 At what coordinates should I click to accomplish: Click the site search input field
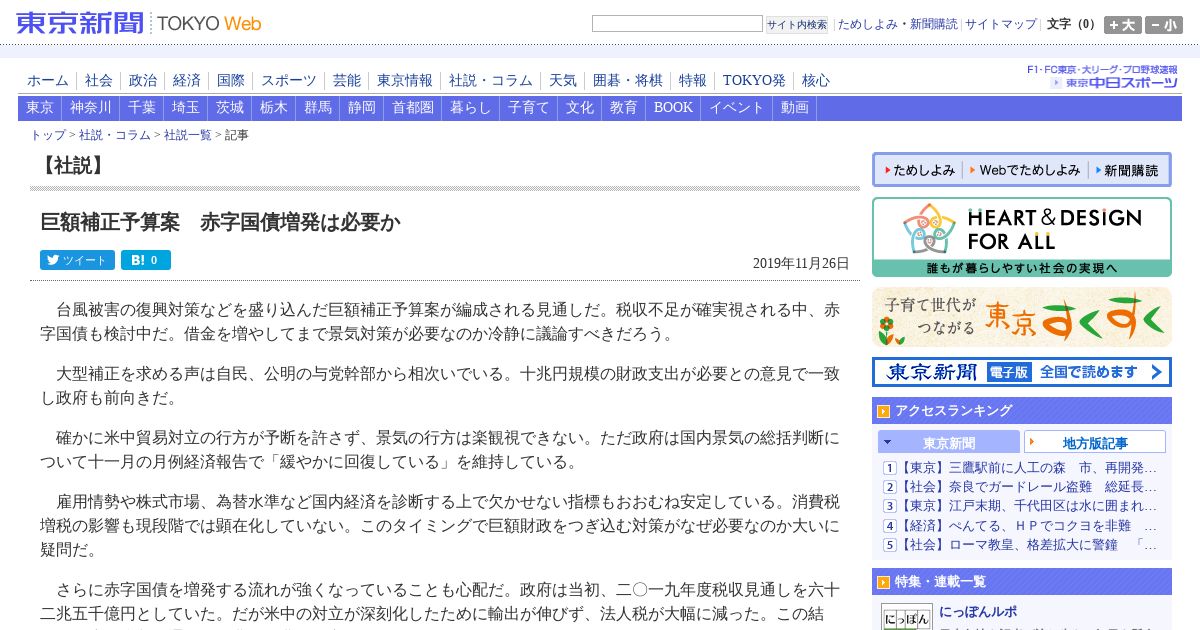(677, 23)
